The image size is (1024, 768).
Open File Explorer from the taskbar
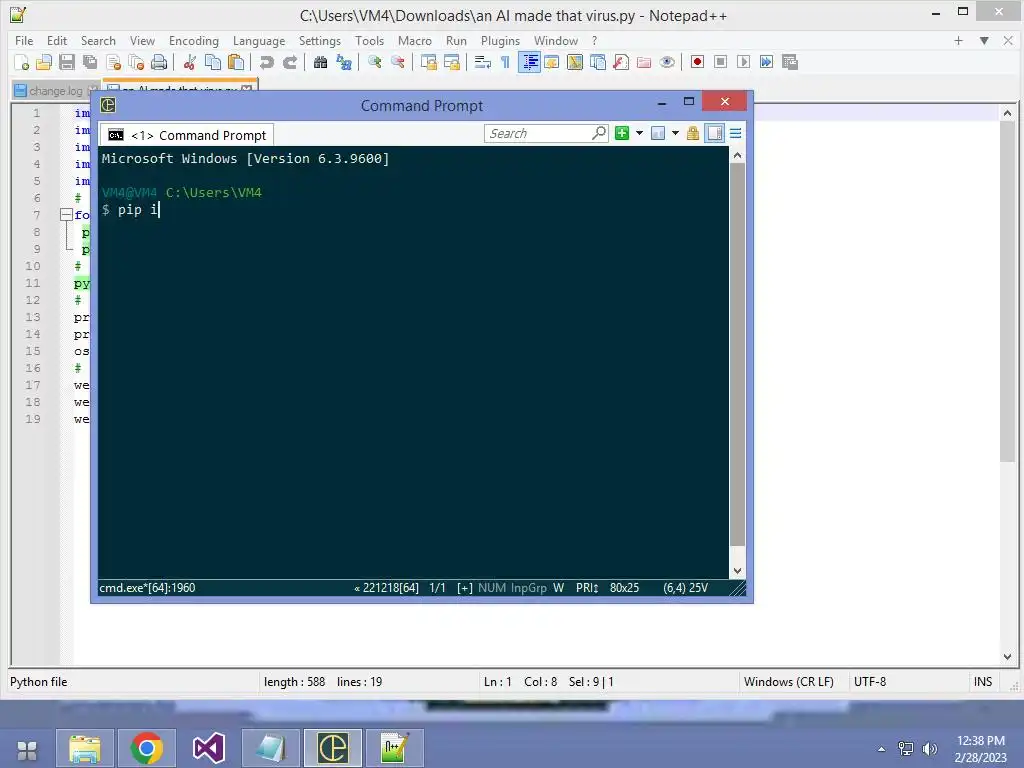85,748
